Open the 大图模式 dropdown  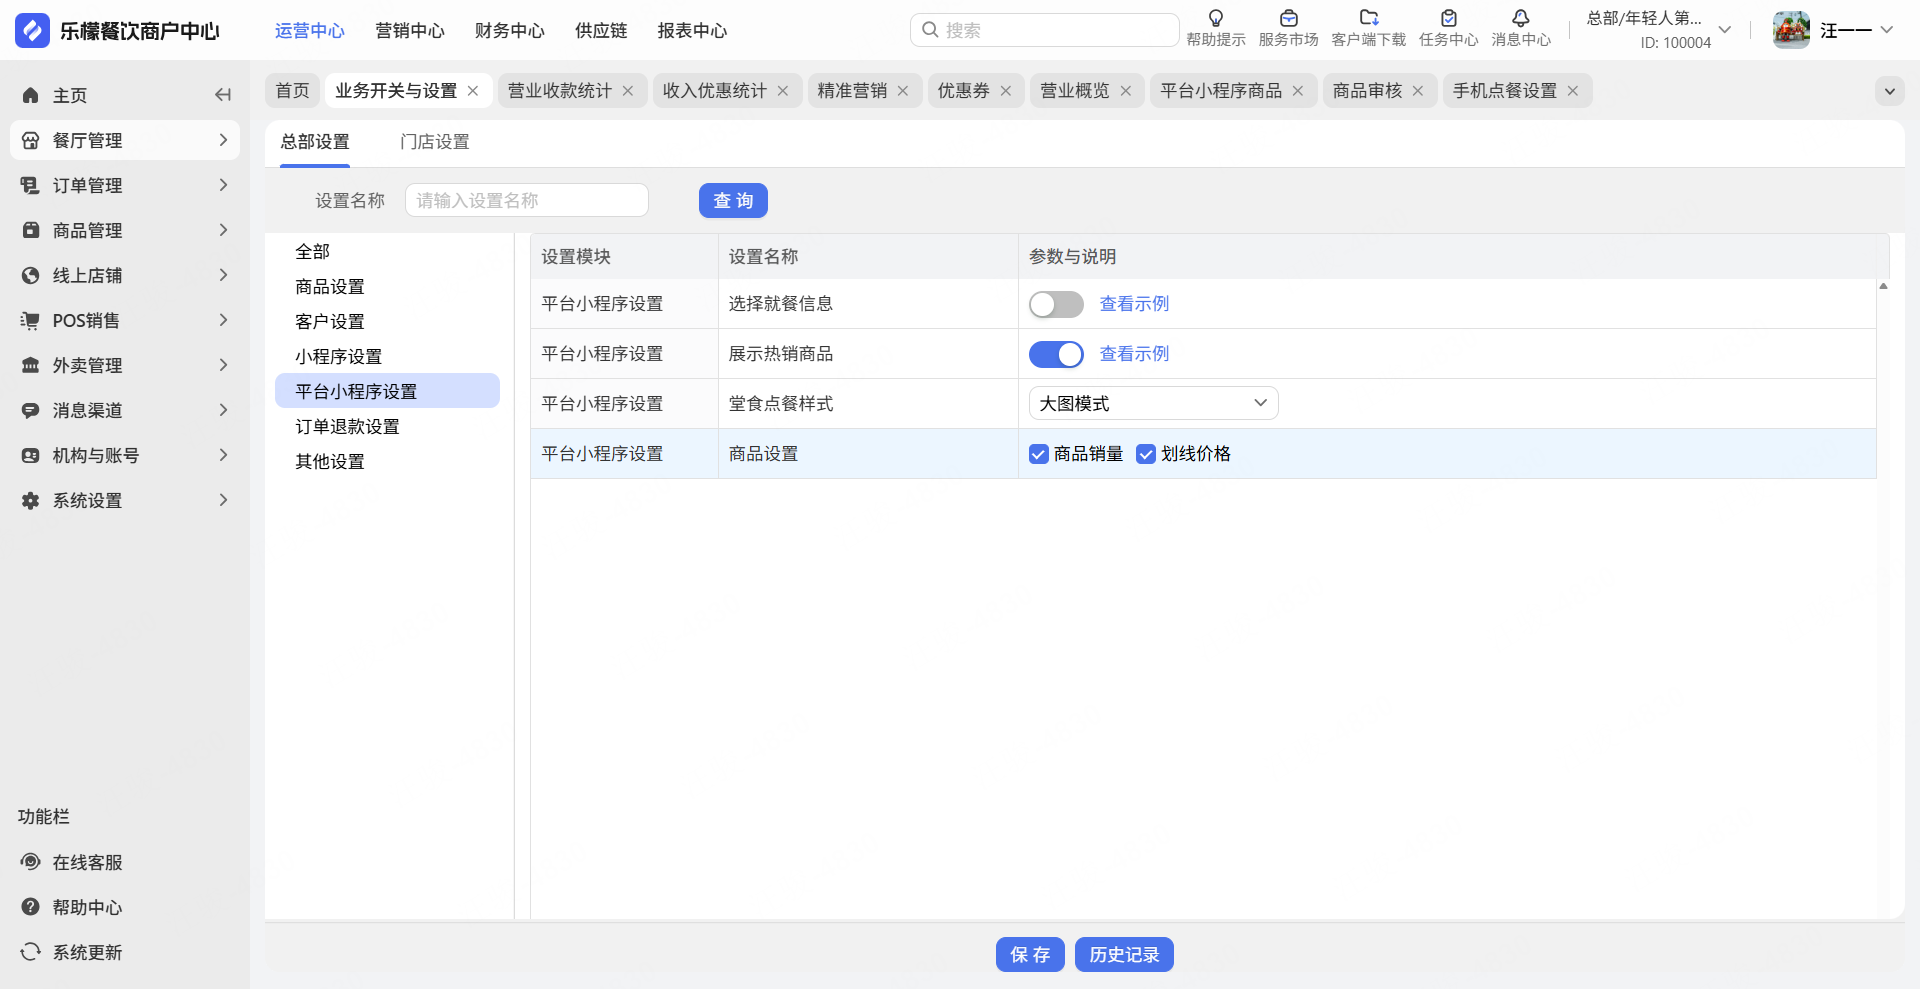point(1153,403)
